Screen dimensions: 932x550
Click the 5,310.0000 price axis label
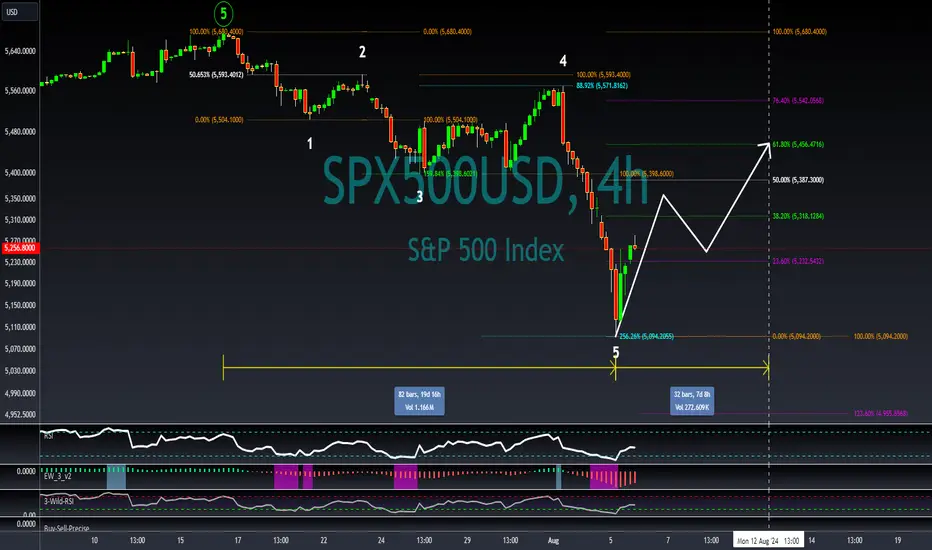(x=20, y=220)
